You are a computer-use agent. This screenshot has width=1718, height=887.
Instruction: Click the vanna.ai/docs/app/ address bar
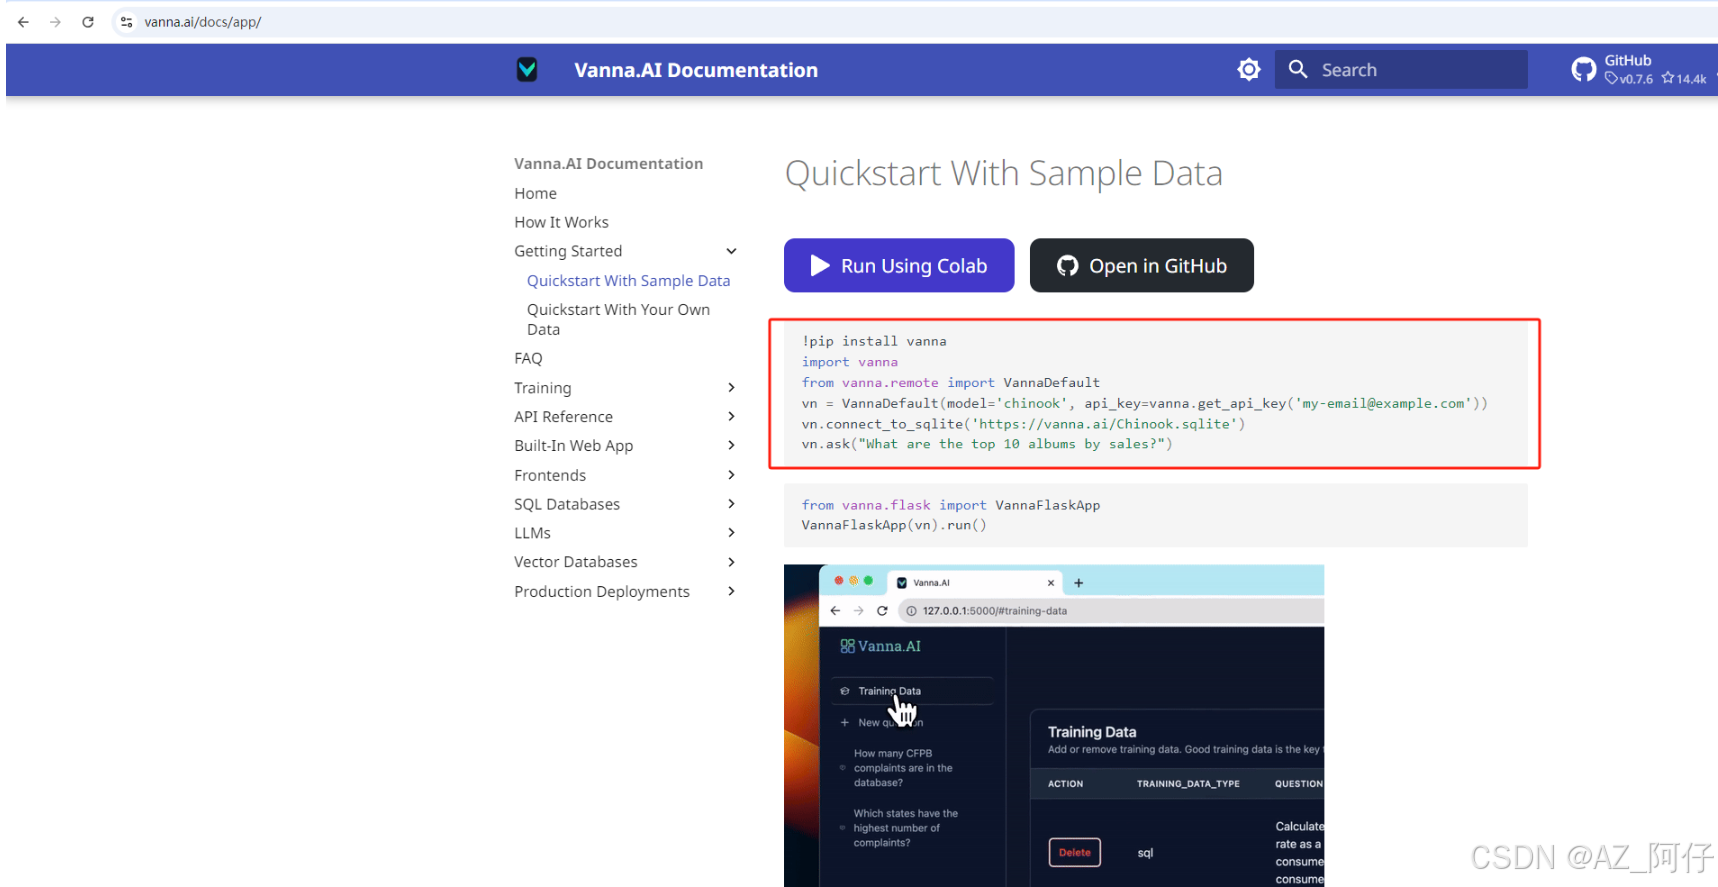pyautogui.click(x=202, y=22)
